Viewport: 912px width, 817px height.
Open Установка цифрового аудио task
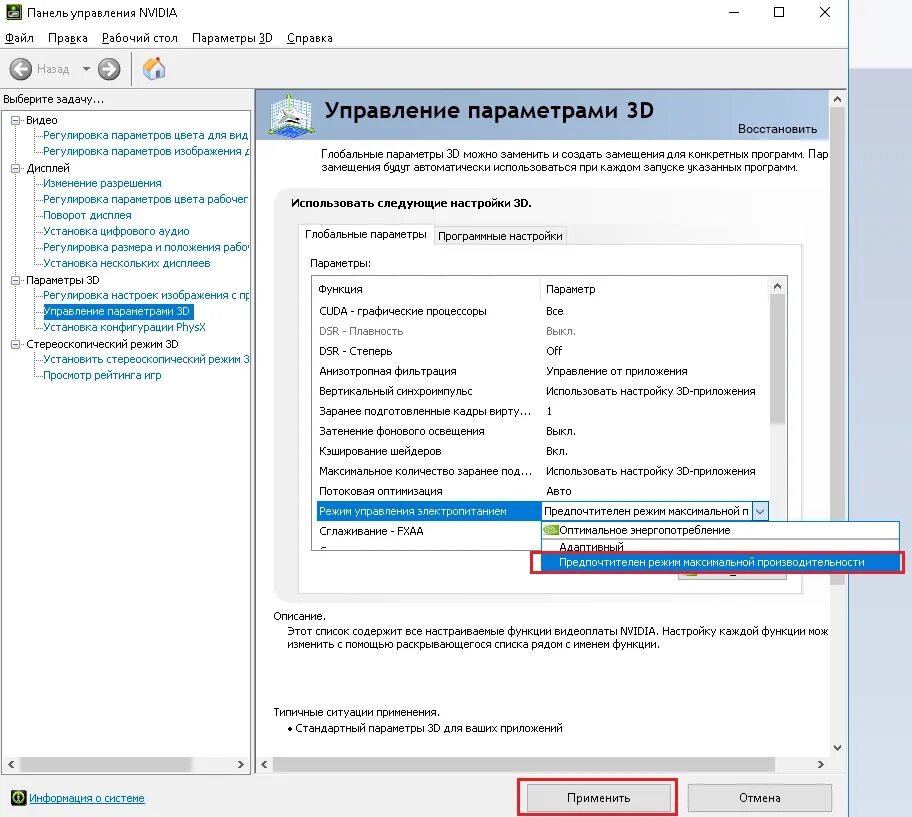(116, 231)
